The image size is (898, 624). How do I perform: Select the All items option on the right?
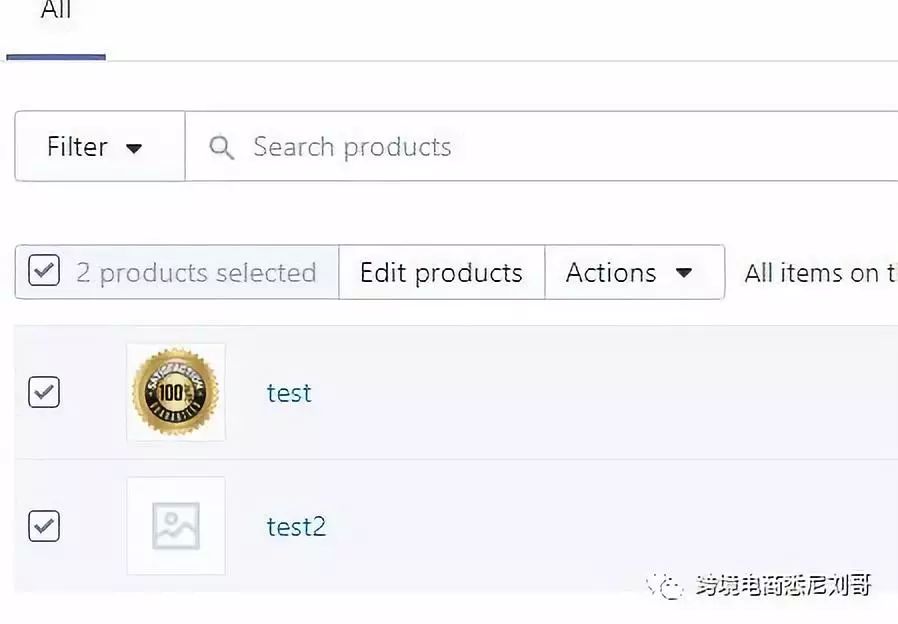(818, 272)
